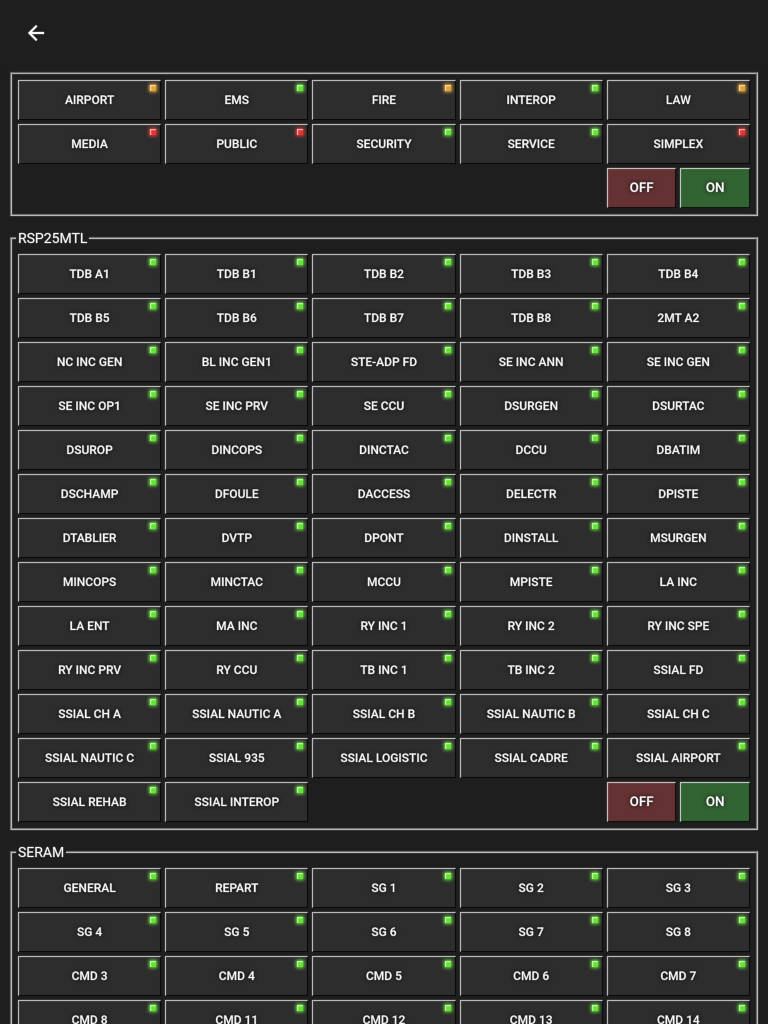Toggle the DTABLIER talkgroup
The image size is (768, 1024).
89,537
